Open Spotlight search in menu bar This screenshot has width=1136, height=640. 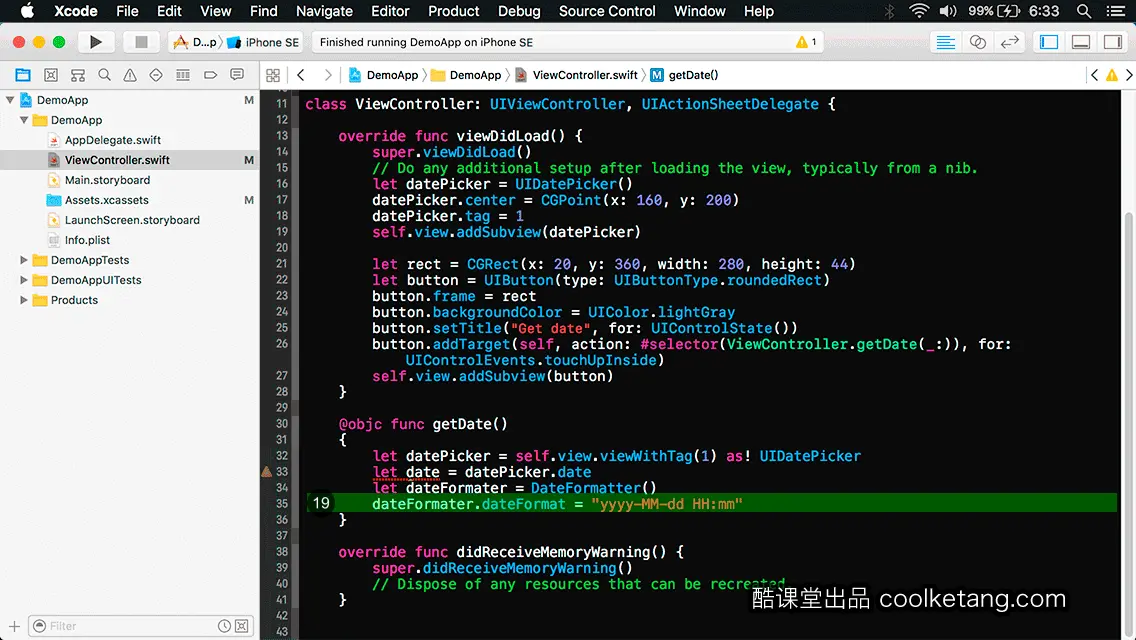(1084, 11)
